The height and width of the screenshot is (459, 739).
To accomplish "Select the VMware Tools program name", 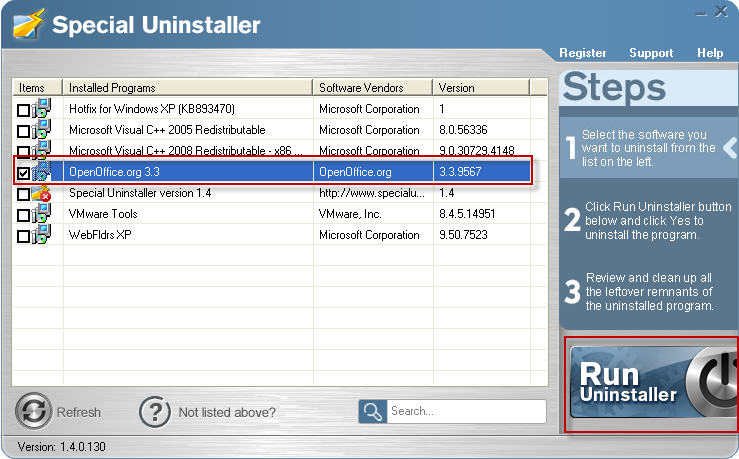I will [103, 214].
